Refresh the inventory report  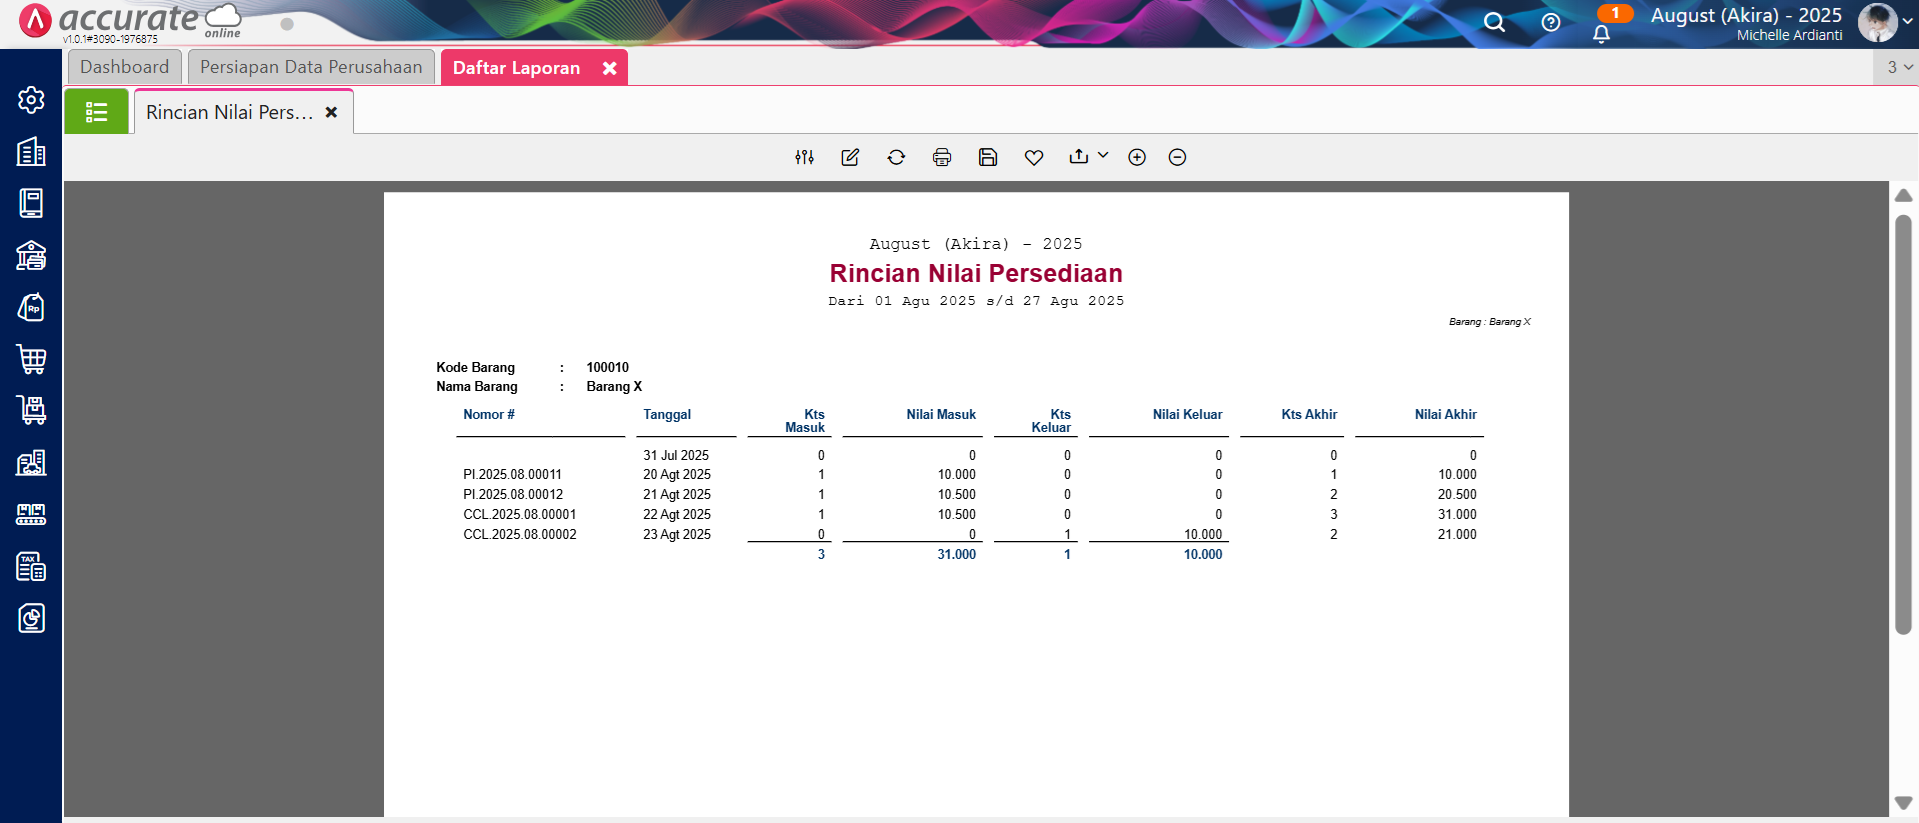click(896, 157)
